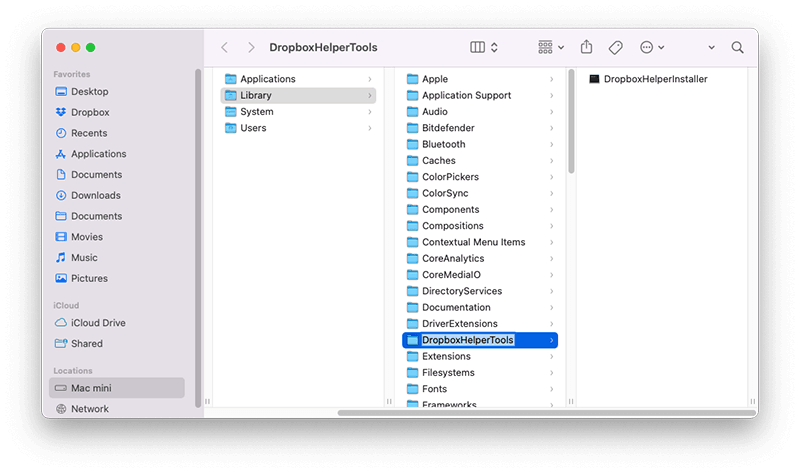Select the DriverExtensions folder

click(480, 324)
